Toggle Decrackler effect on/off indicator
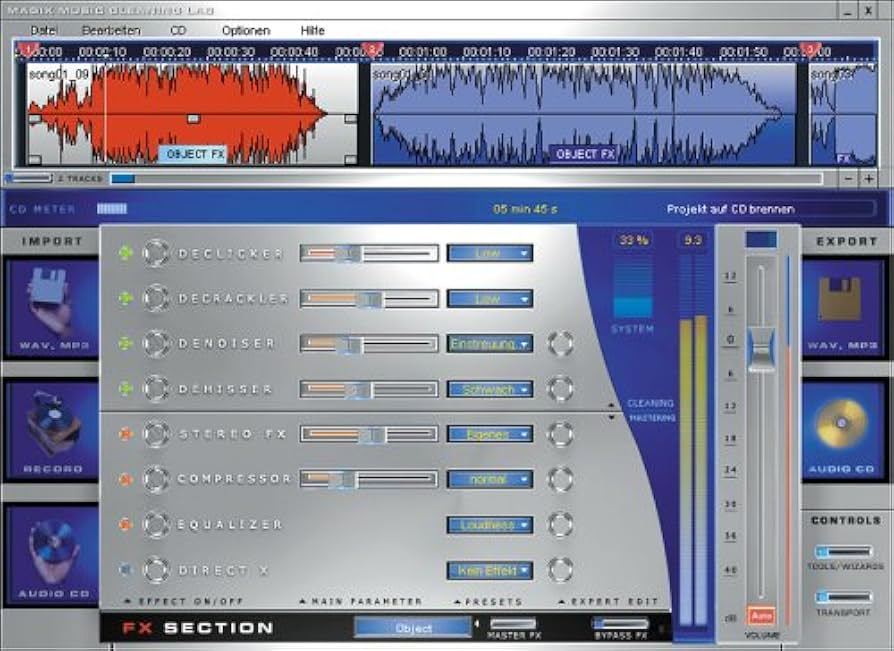This screenshot has height=651, width=894. (x=125, y=298)
